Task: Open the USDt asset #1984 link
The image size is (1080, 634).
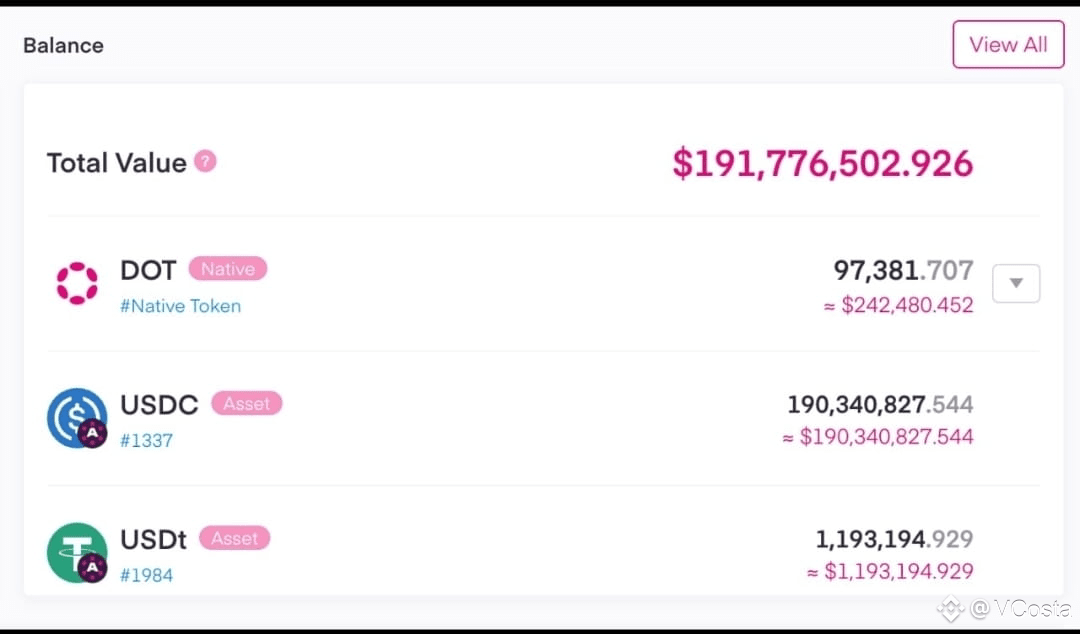Action: (147, 575)
